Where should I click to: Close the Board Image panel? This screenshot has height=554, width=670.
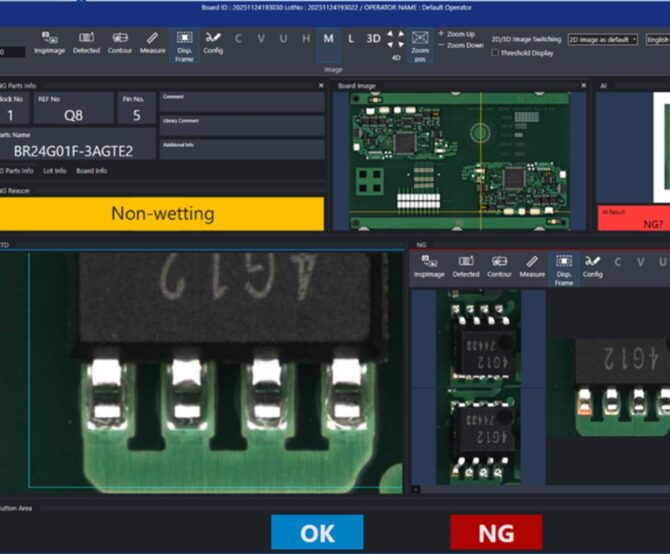click(x=583, y=85)
